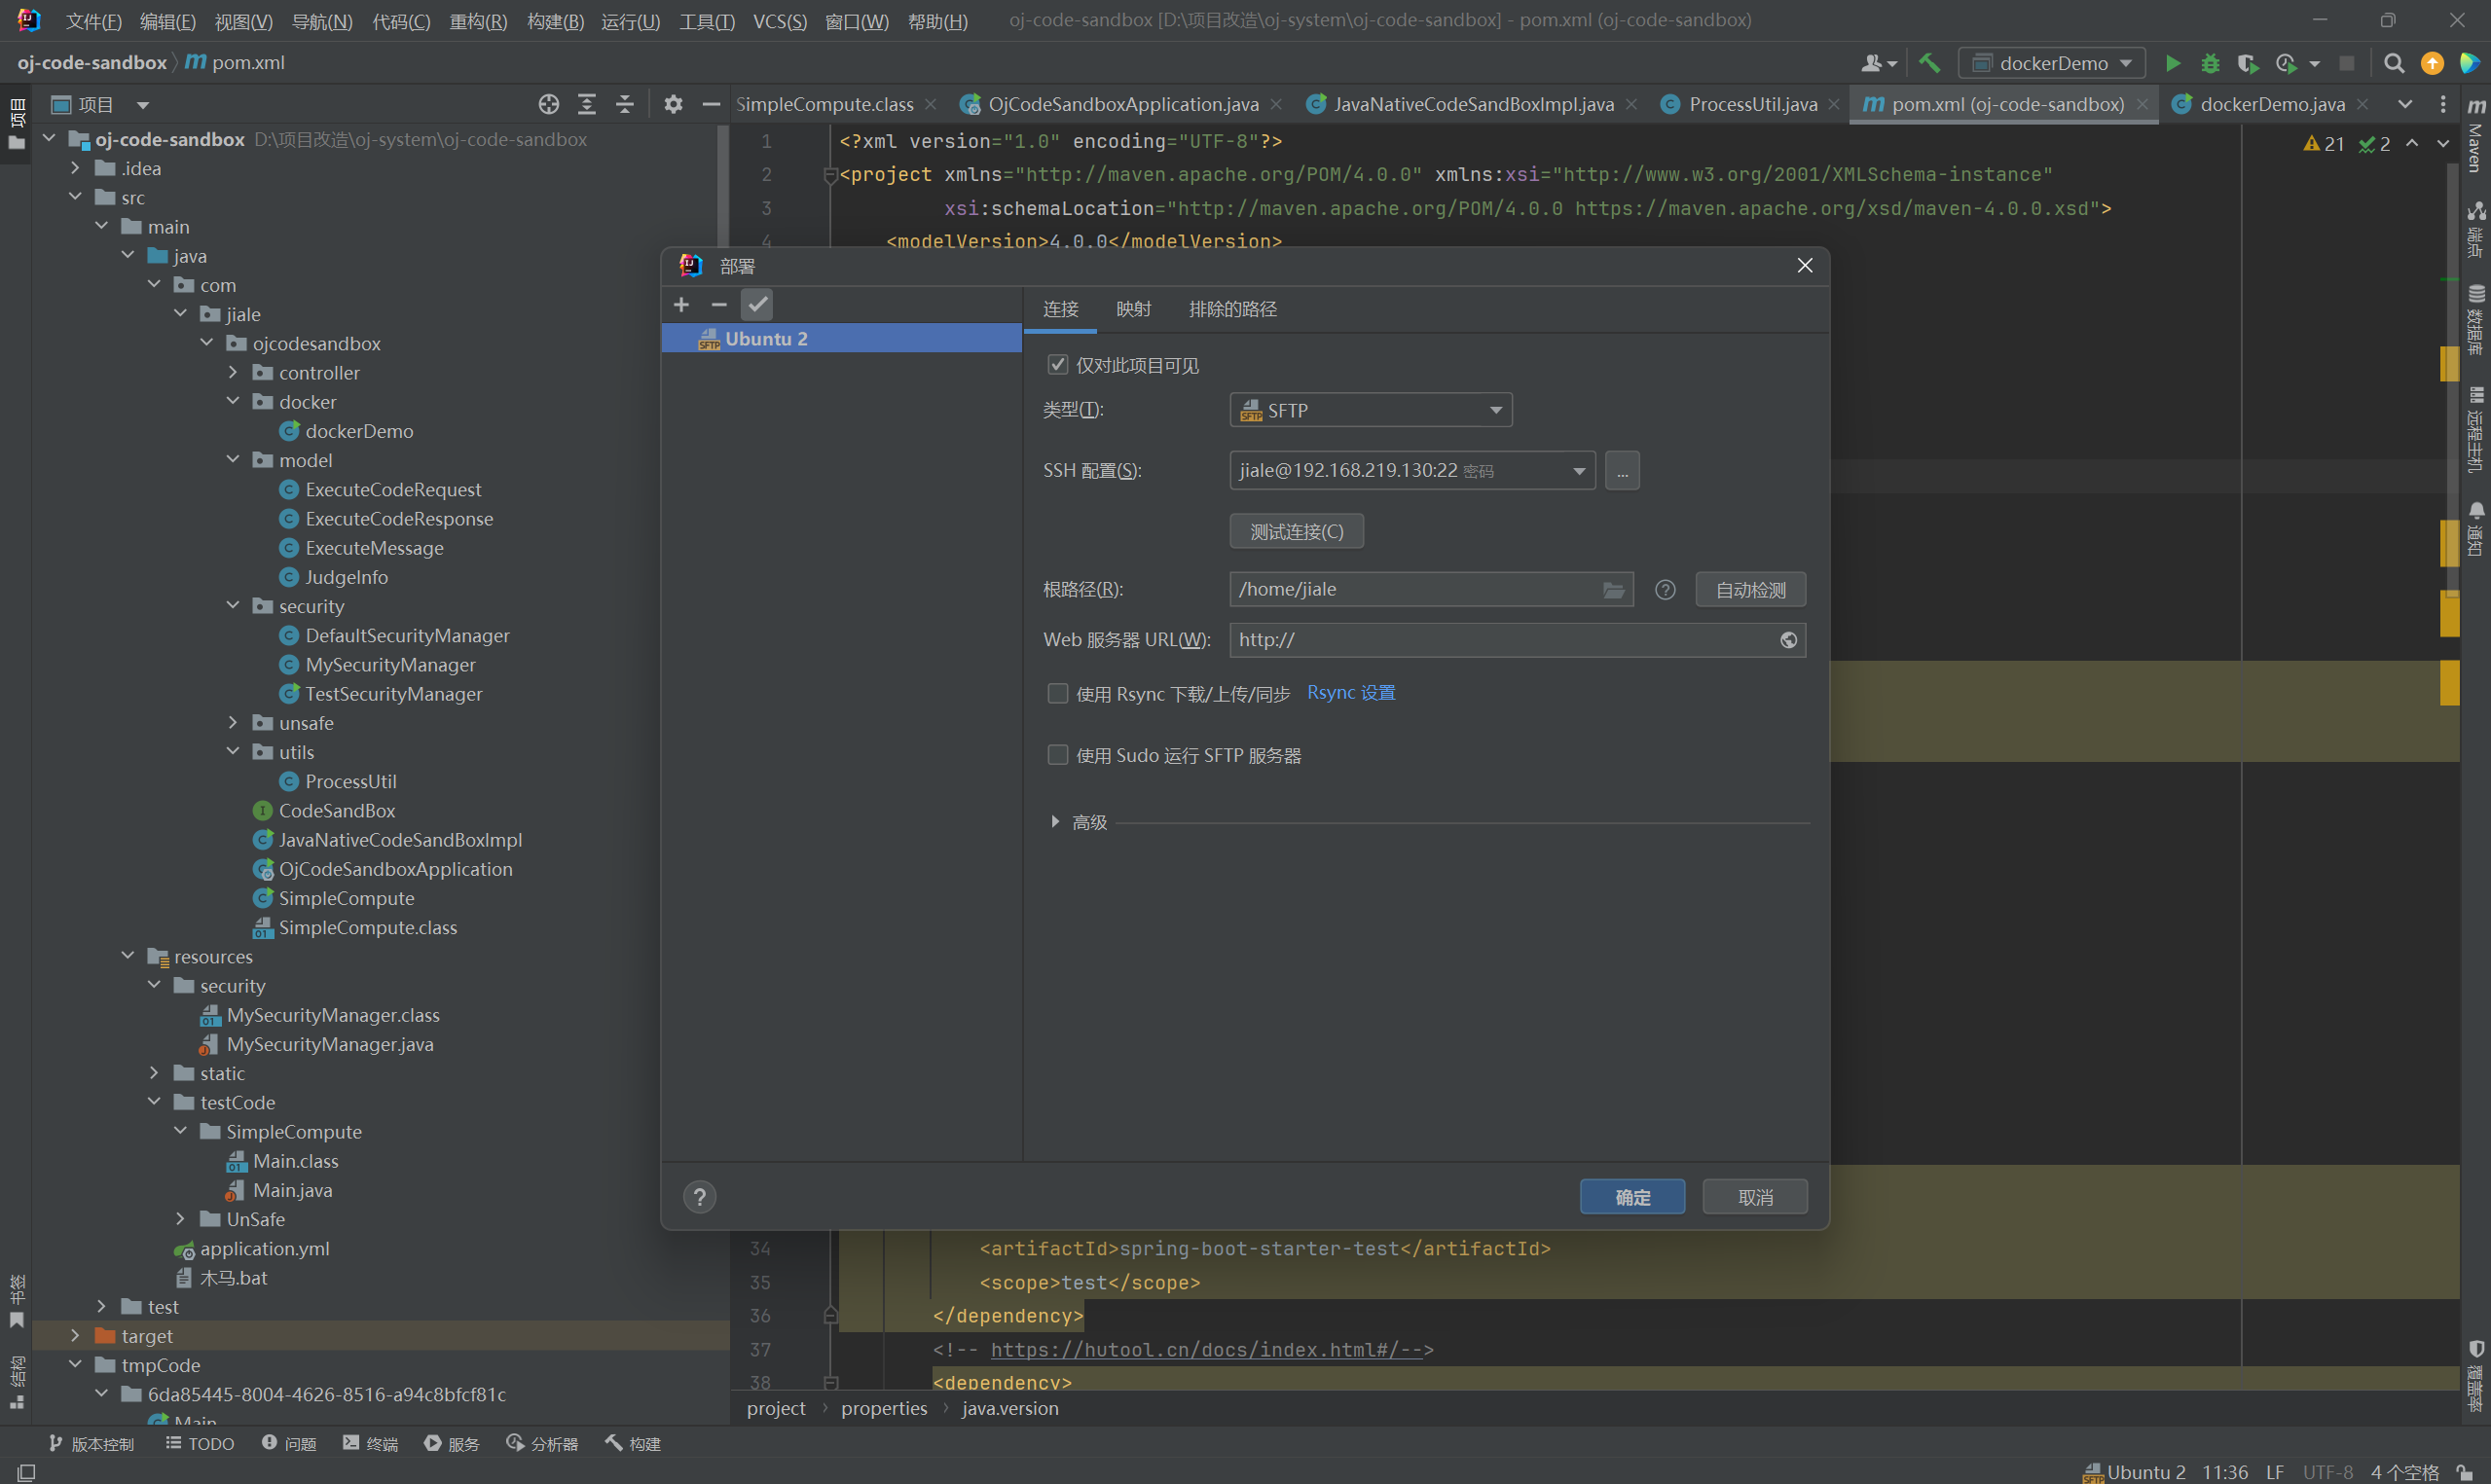Click the add server plus icon

coord(681,304)
